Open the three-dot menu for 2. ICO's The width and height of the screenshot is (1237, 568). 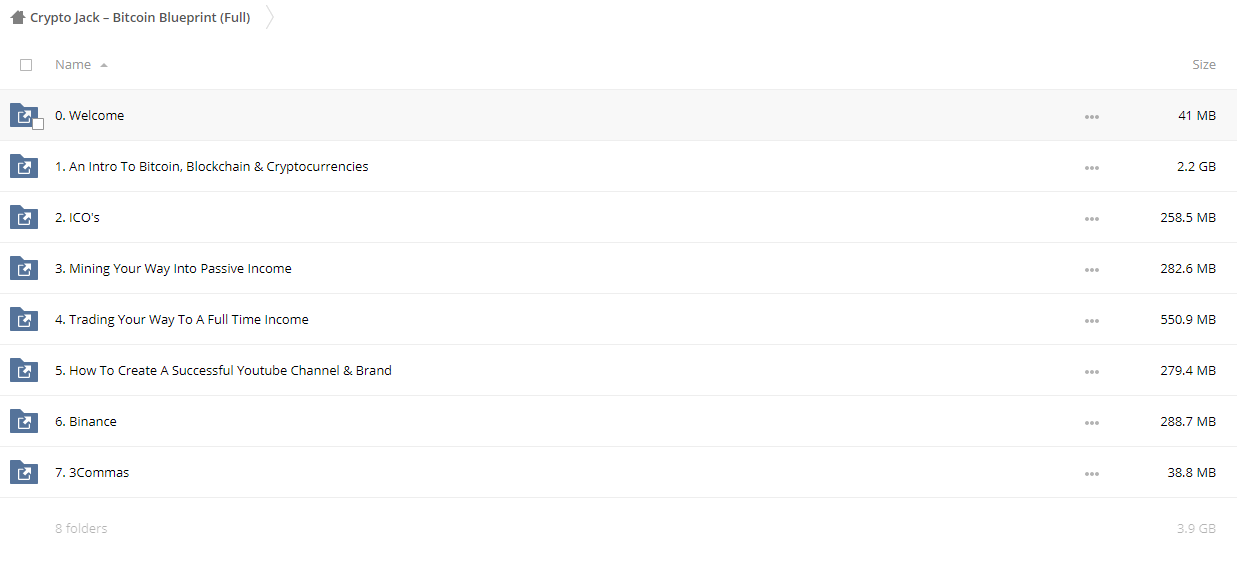pos(1091,218)
